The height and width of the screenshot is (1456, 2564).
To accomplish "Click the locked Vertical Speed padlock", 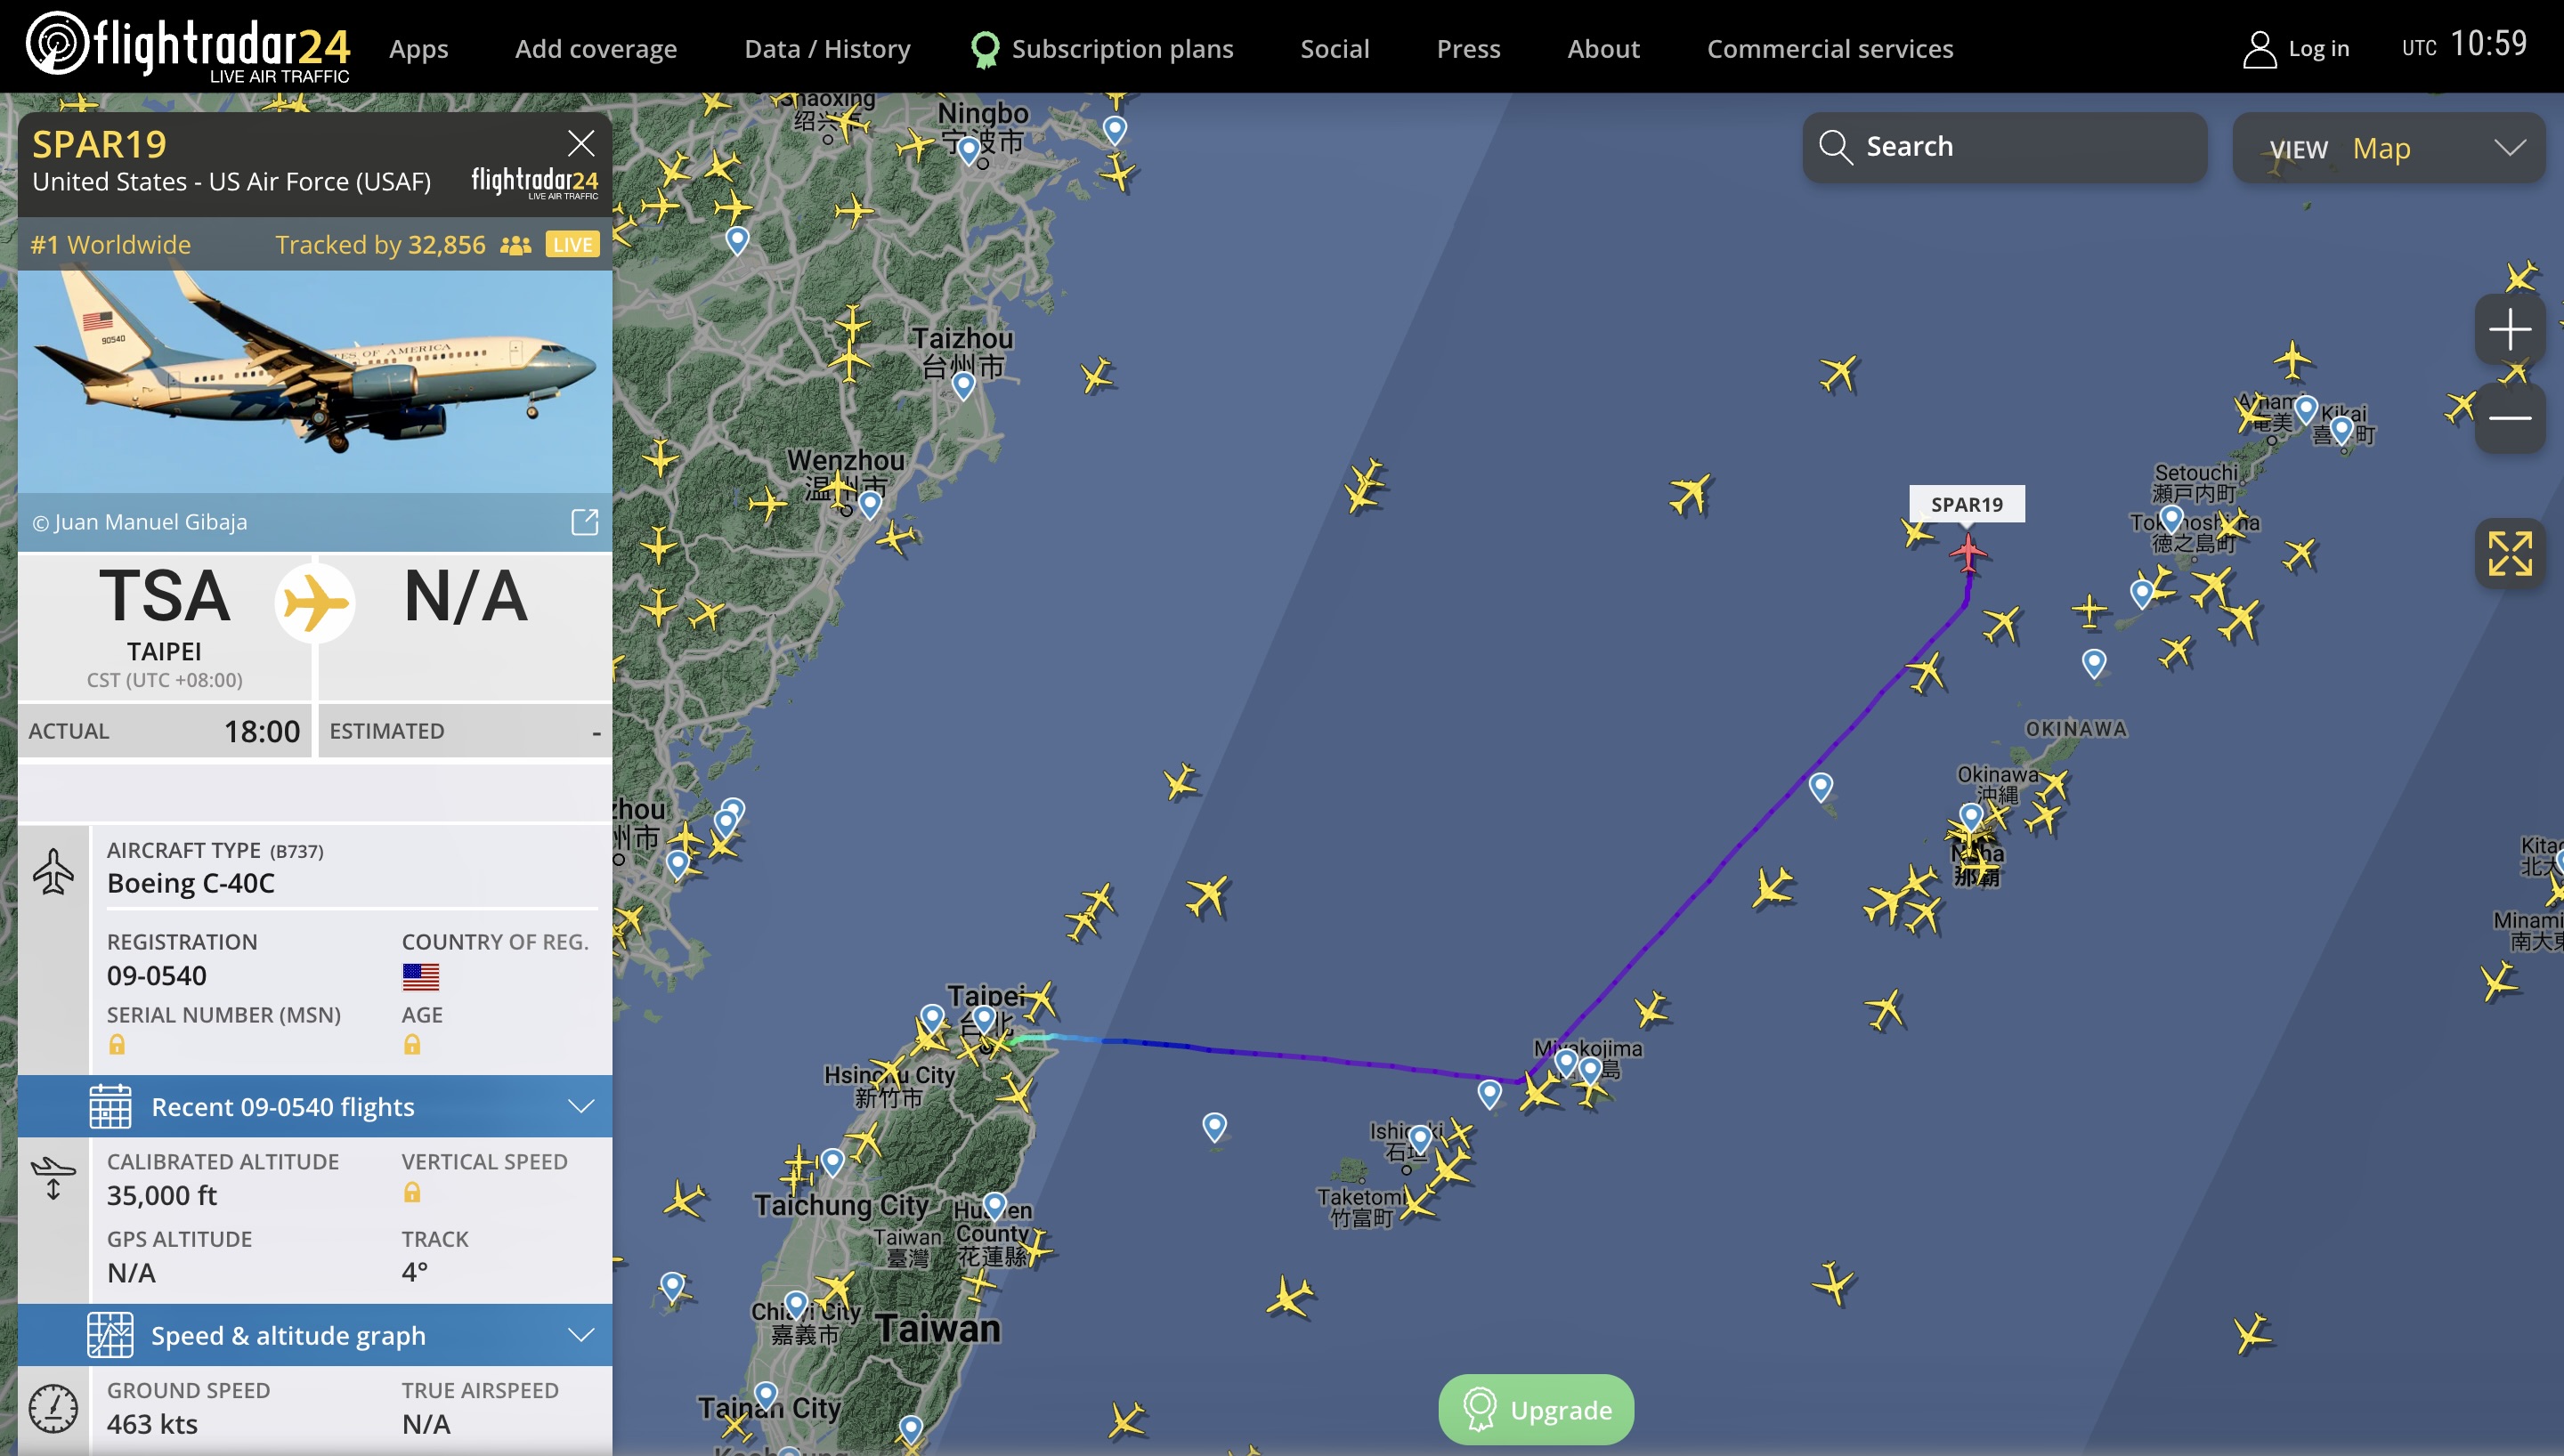I will pyautogui.click(x=412, y=1192).
